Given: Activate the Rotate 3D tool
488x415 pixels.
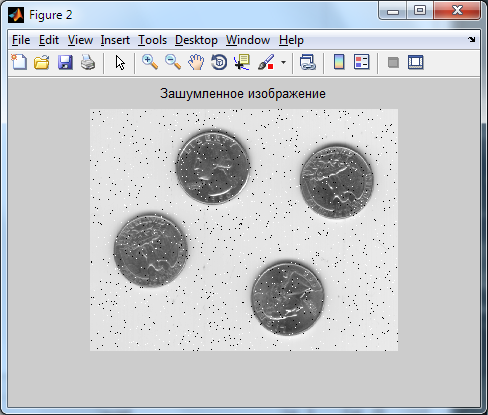Looking at the screenshot, I should coord(219,62).
